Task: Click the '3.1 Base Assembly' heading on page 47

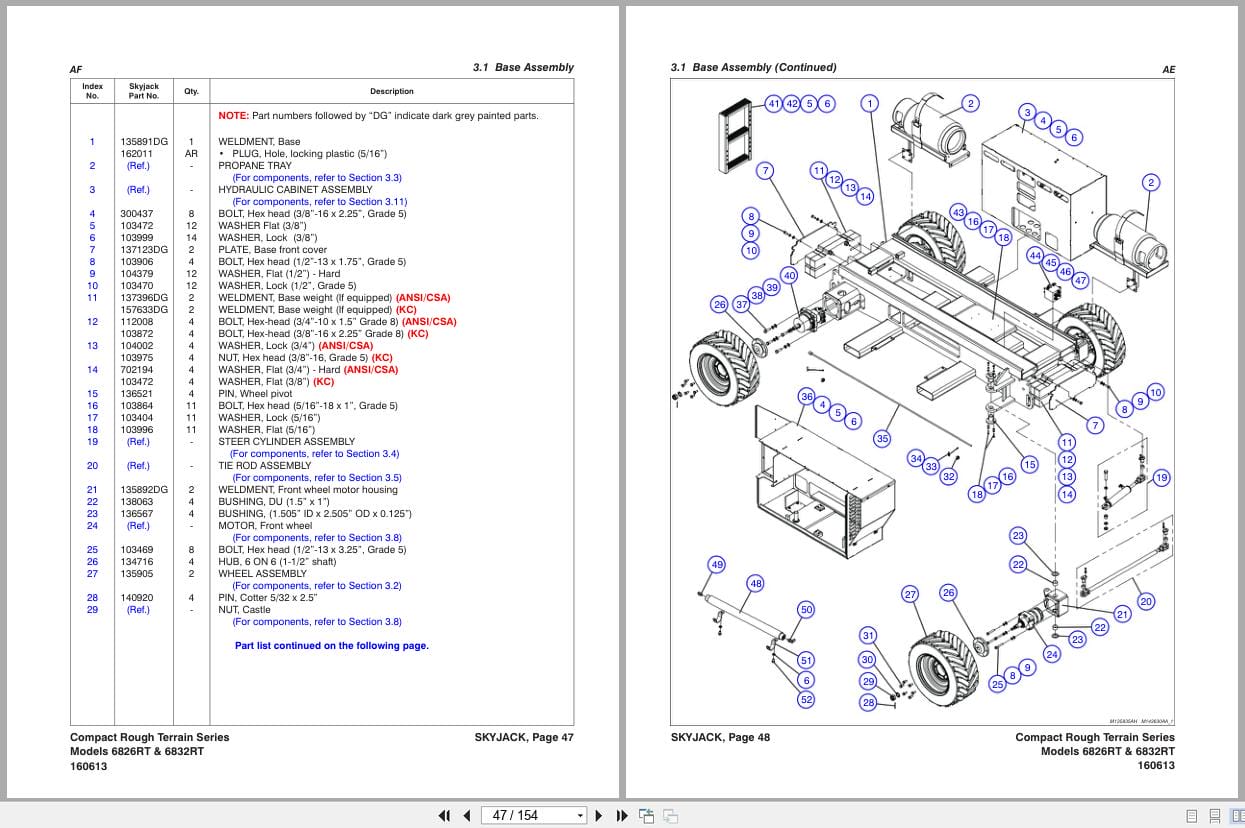Action: (523, 68)
